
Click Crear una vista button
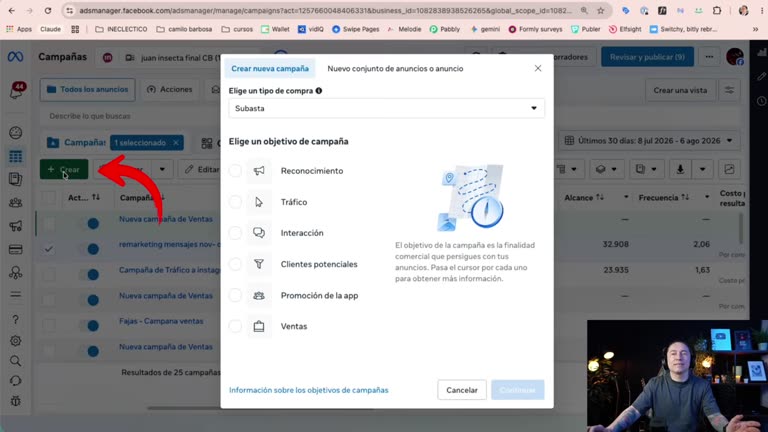click(680, 90)
